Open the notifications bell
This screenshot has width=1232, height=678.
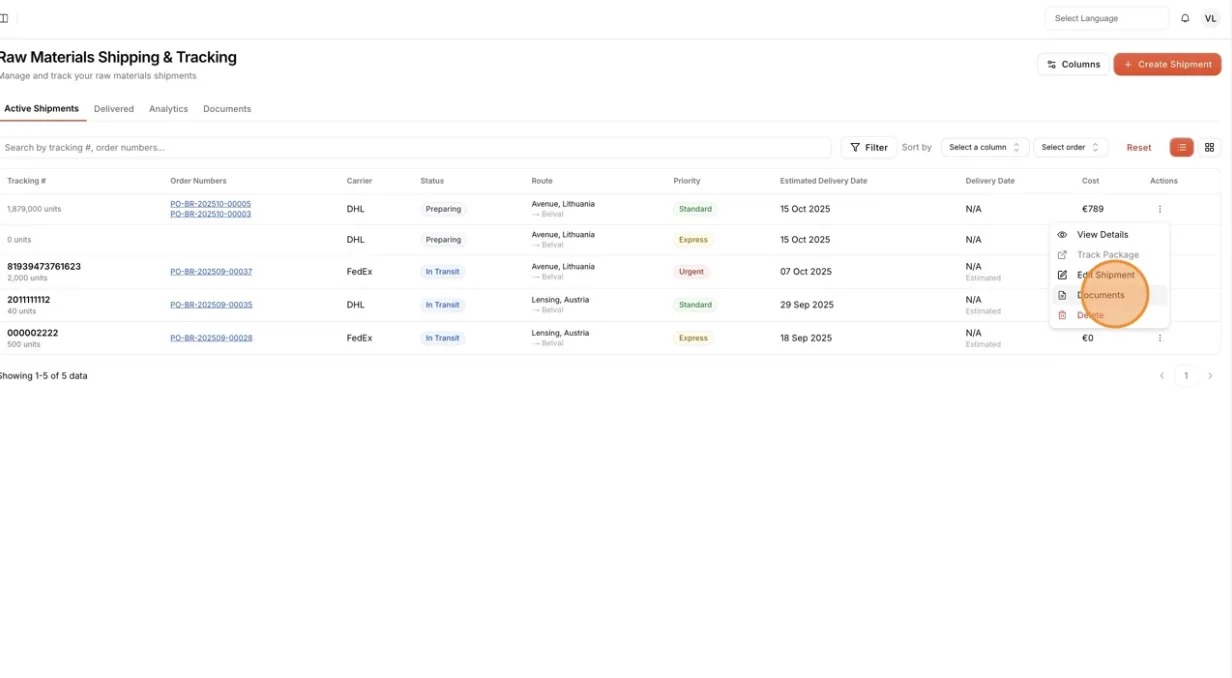pyautogui.click(x=1185, y=18)
